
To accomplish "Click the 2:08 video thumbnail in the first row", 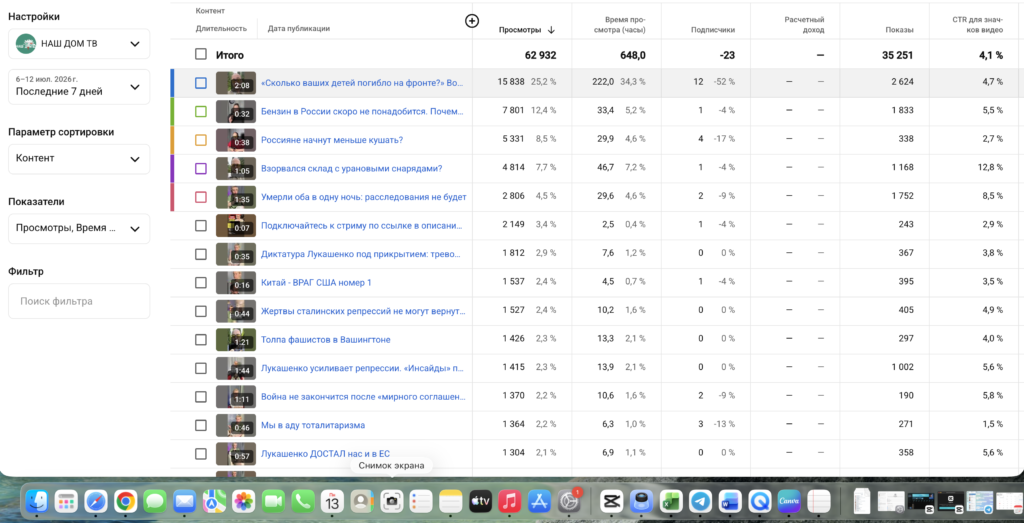I will (235, 83).
